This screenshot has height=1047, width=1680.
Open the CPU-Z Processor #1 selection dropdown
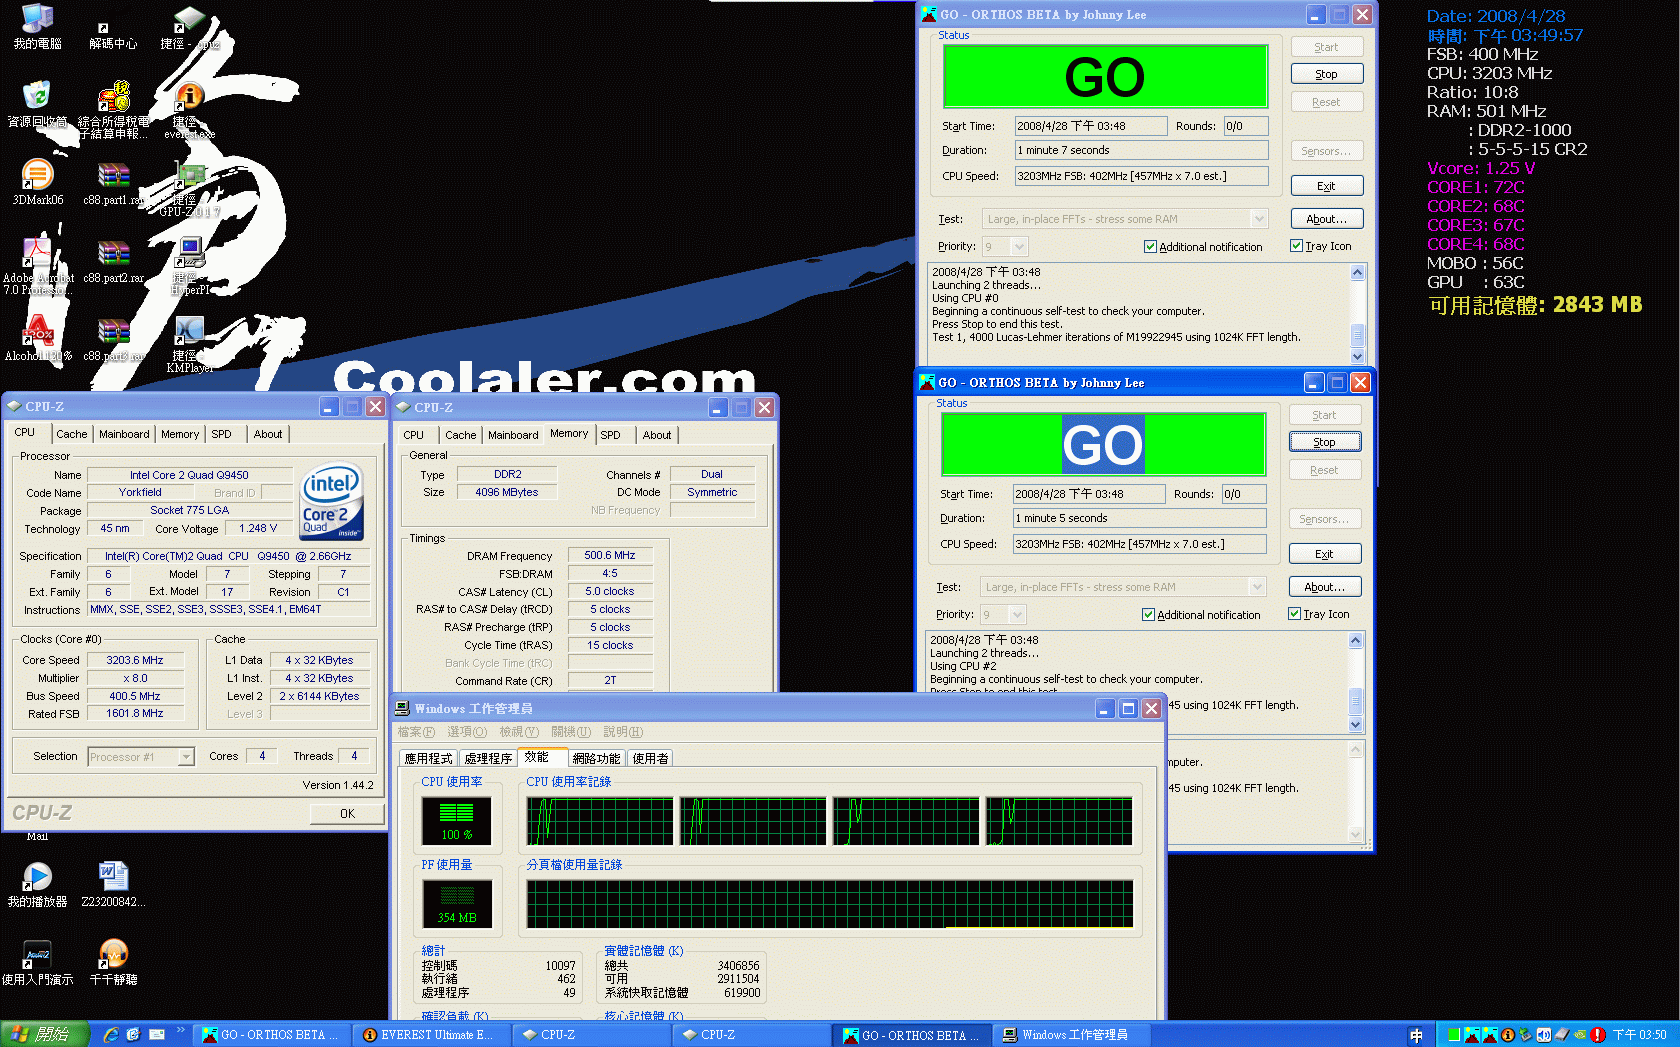pyautogui.click(x=185, y=757)
